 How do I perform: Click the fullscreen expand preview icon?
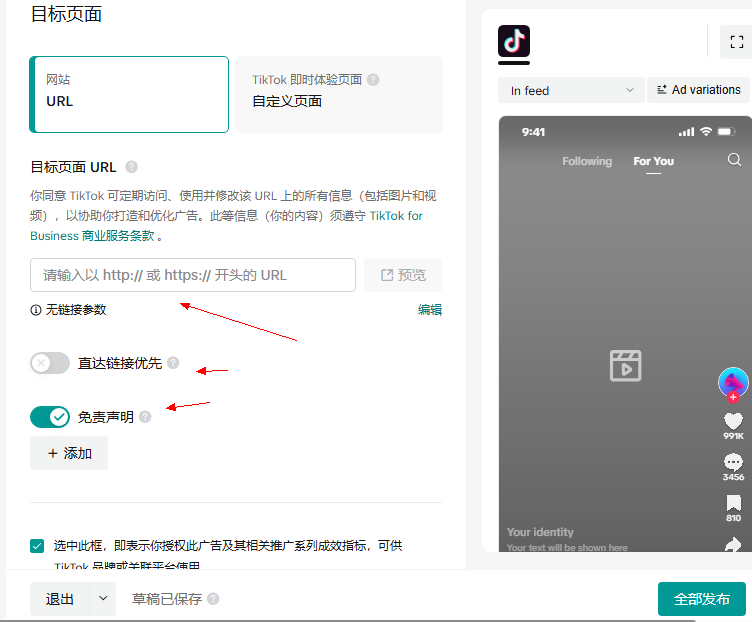click(x=737, y=42)
